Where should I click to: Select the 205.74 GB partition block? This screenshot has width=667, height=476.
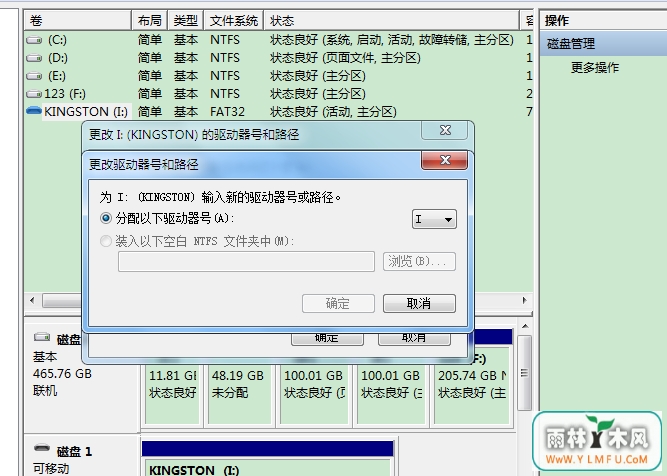tap(471, 385)
